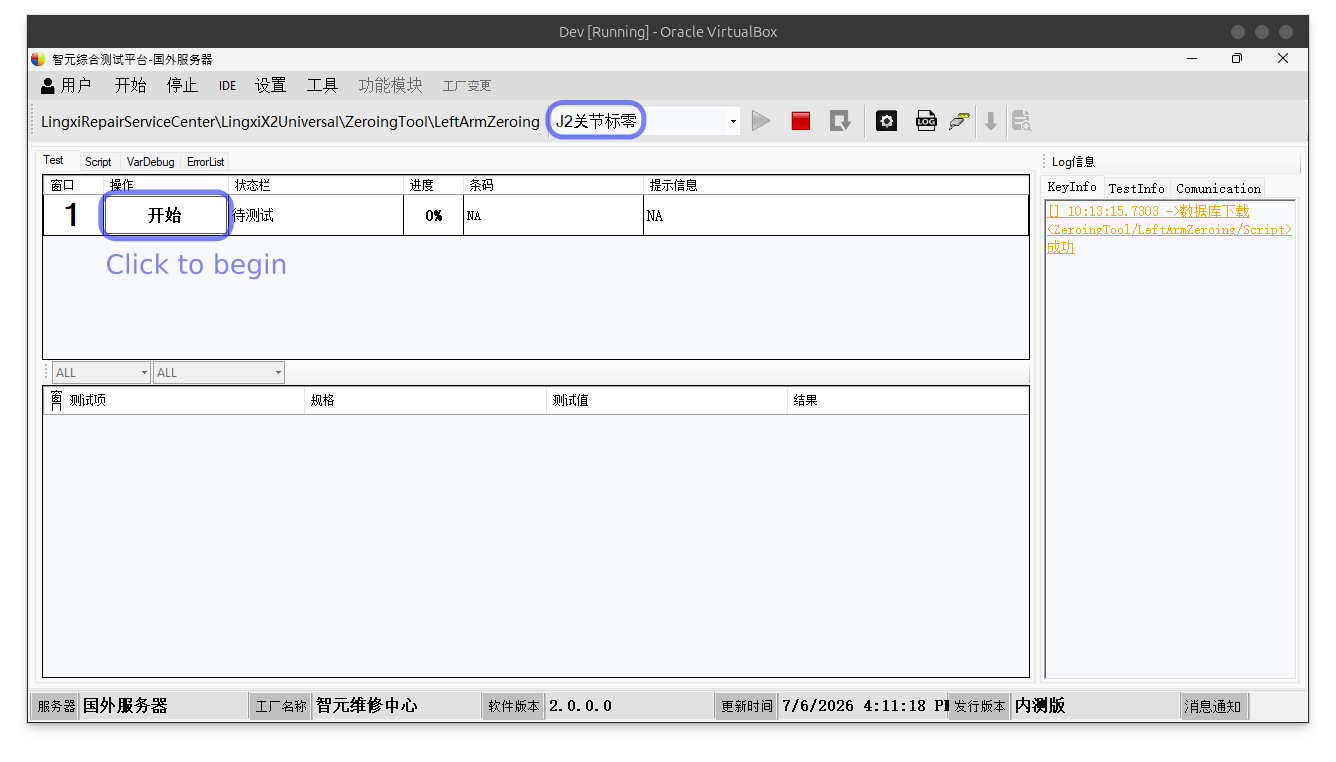The height and width of the screenshot is (762, 1336).
Task: Open the J2关节标零 combo box dropdown arrow
Action: coord(733,122)
